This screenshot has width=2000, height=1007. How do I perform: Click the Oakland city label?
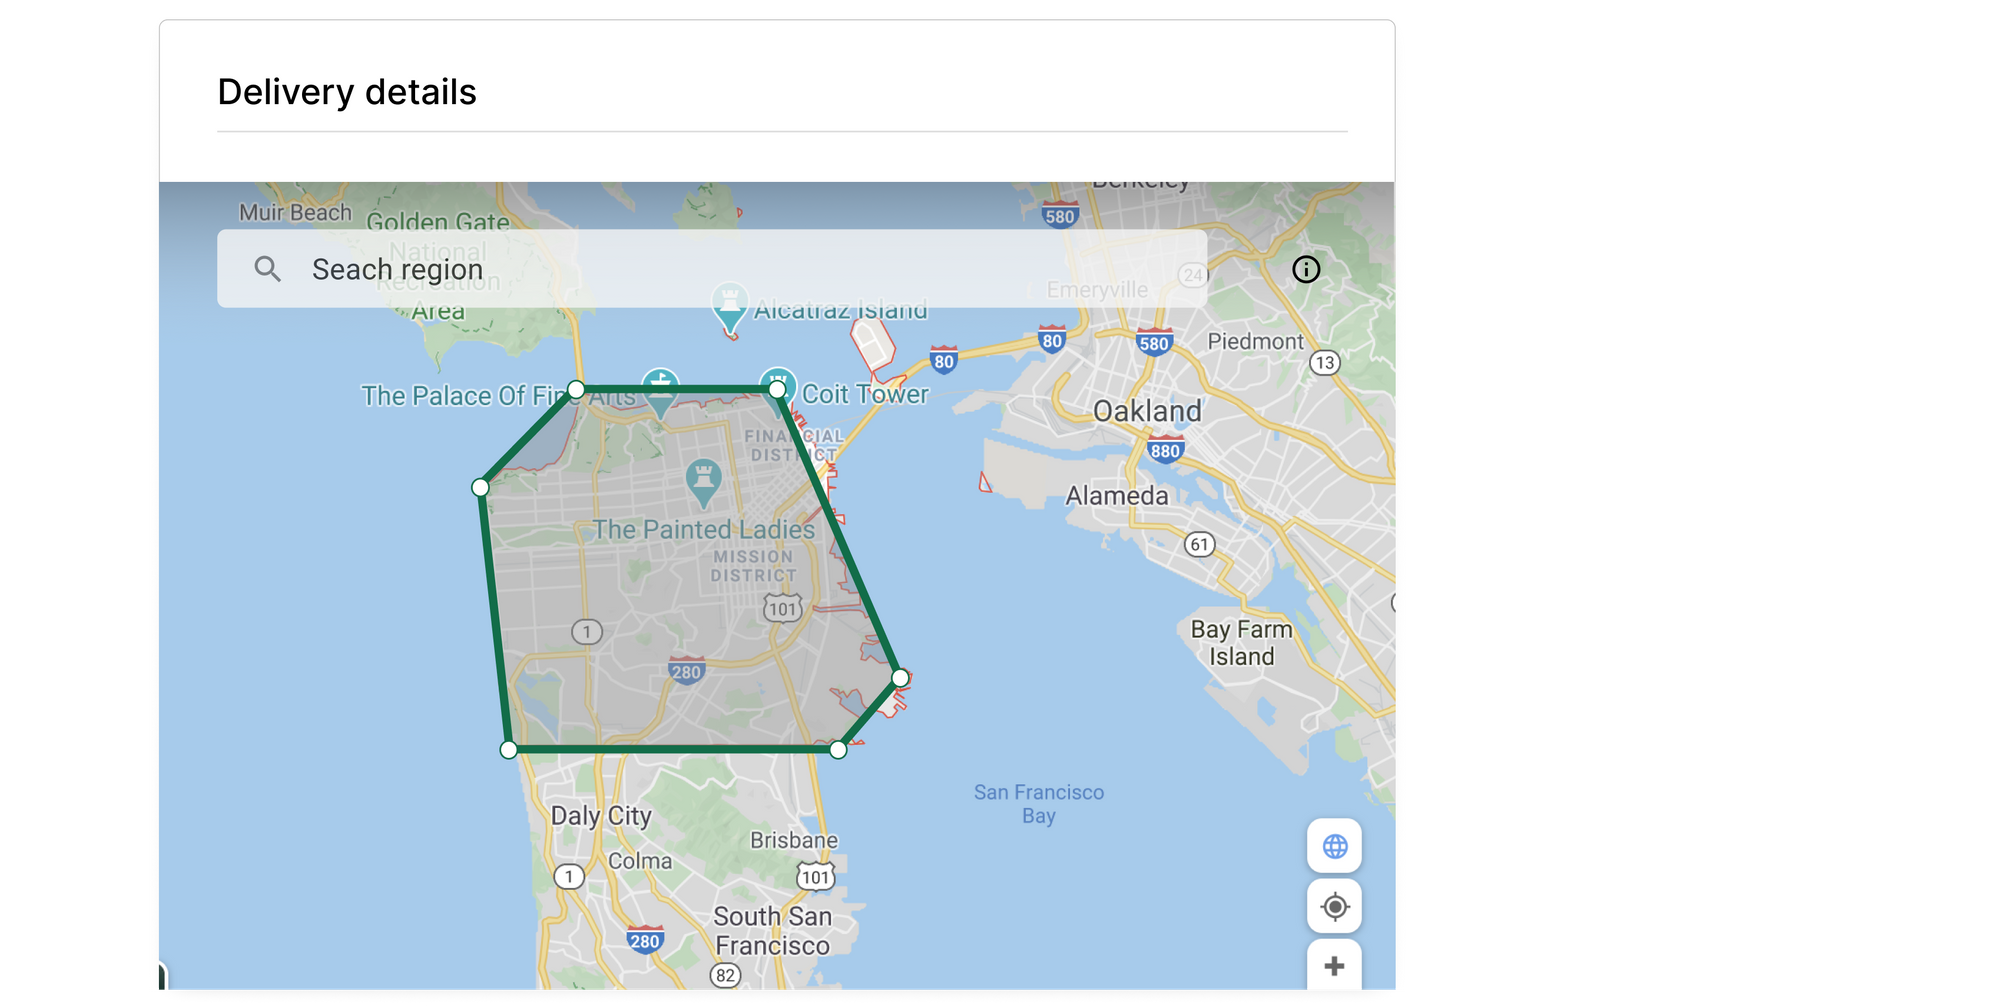point(1147,411)
